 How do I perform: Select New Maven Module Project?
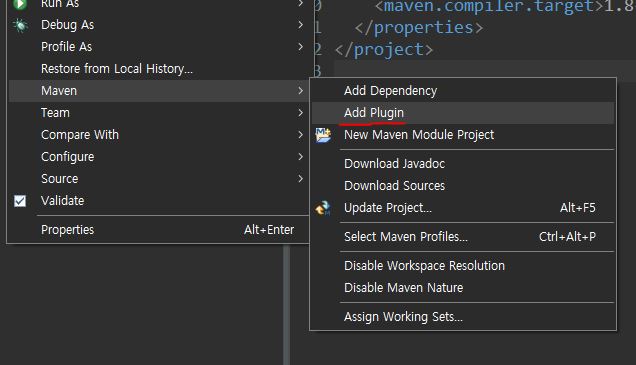pos(463,135)
